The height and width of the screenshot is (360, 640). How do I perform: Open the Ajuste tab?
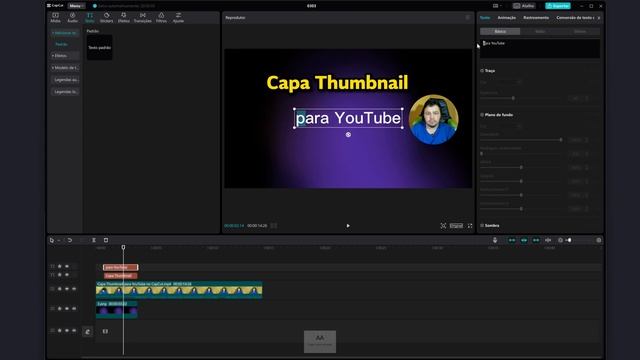[x=178, y=18]
